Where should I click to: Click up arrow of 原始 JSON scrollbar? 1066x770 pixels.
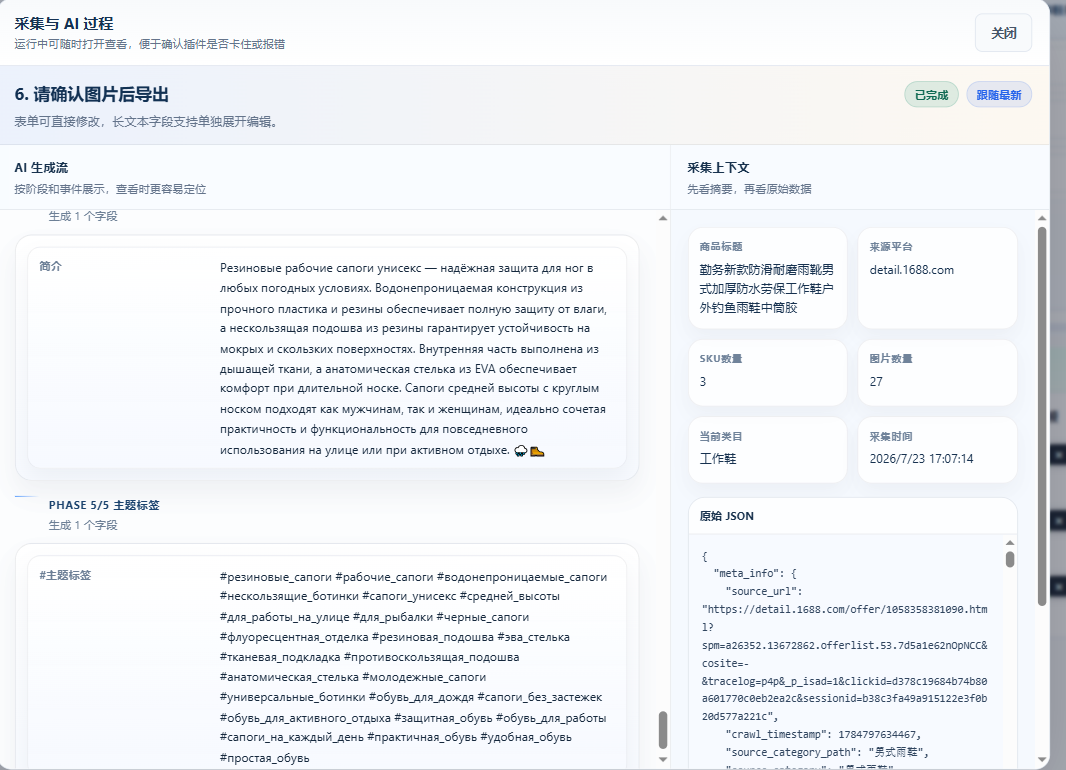point(1010,542)
